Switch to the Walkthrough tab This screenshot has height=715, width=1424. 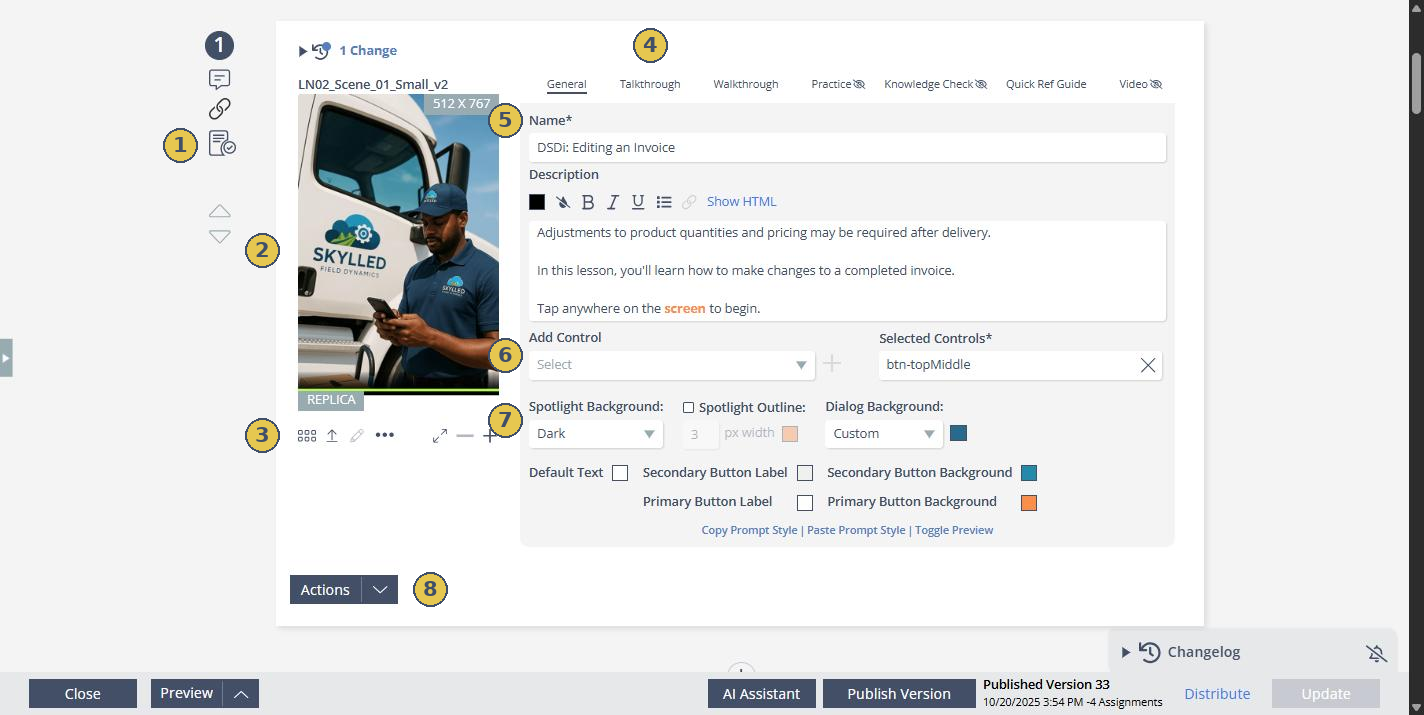tap(746, 84)
